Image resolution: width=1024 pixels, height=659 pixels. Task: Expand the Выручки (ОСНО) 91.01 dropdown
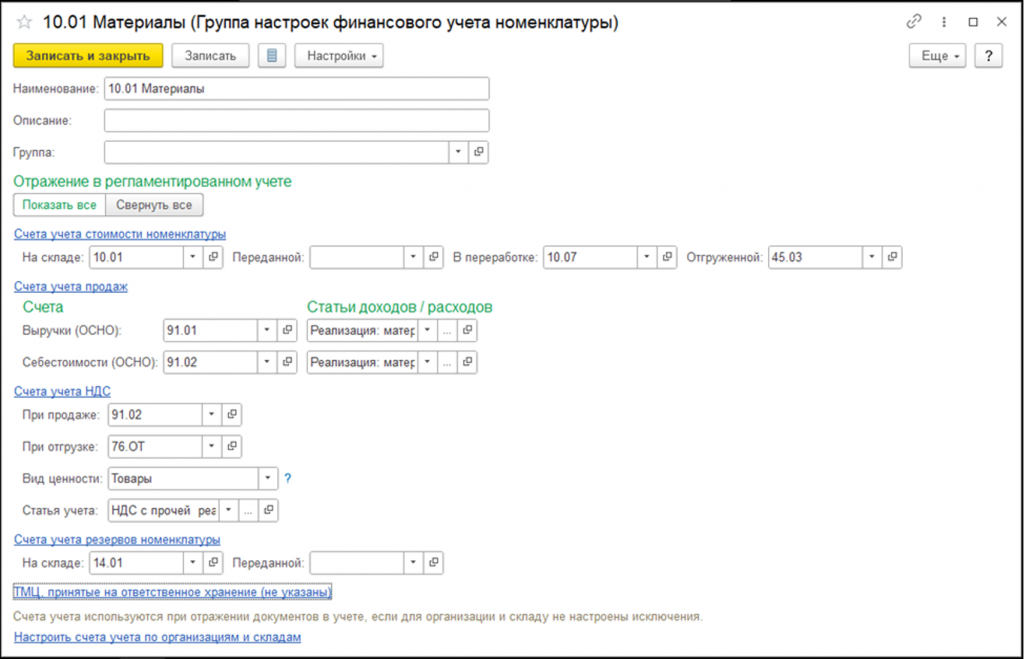pos(266,330)
